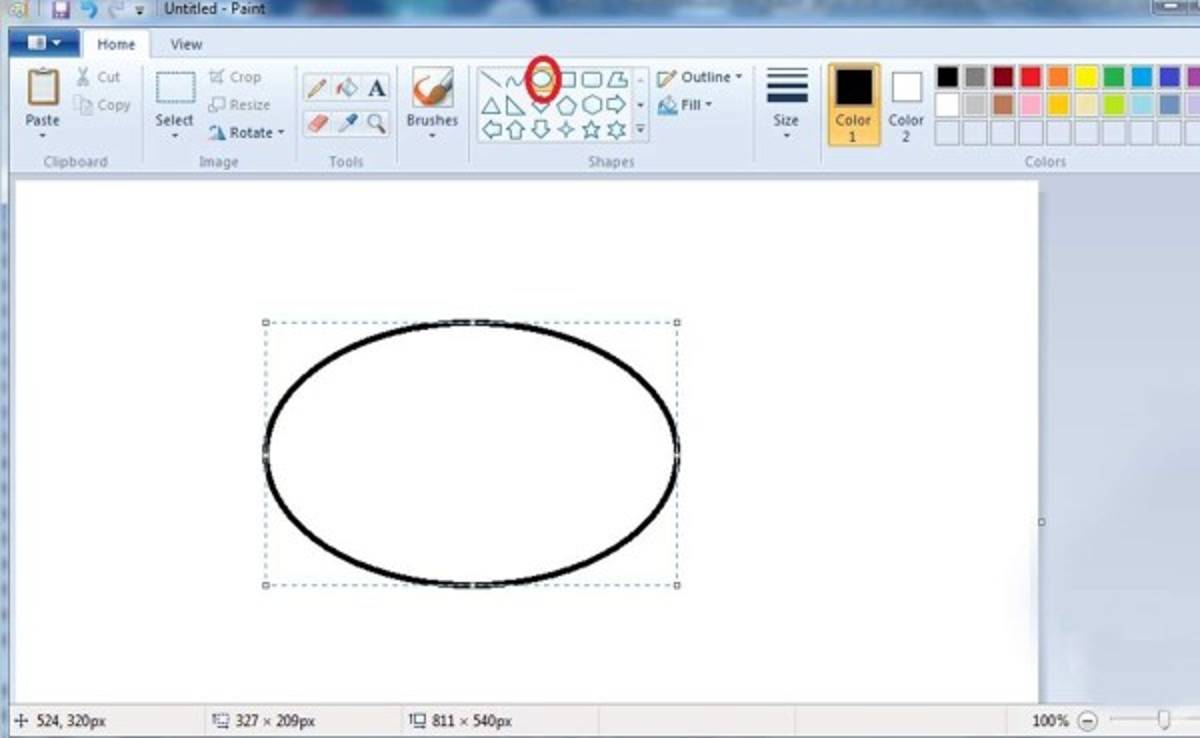Select the Magnifier tool
The width and height of the screenshot is (1200, 738).
(x=376, y=123)
